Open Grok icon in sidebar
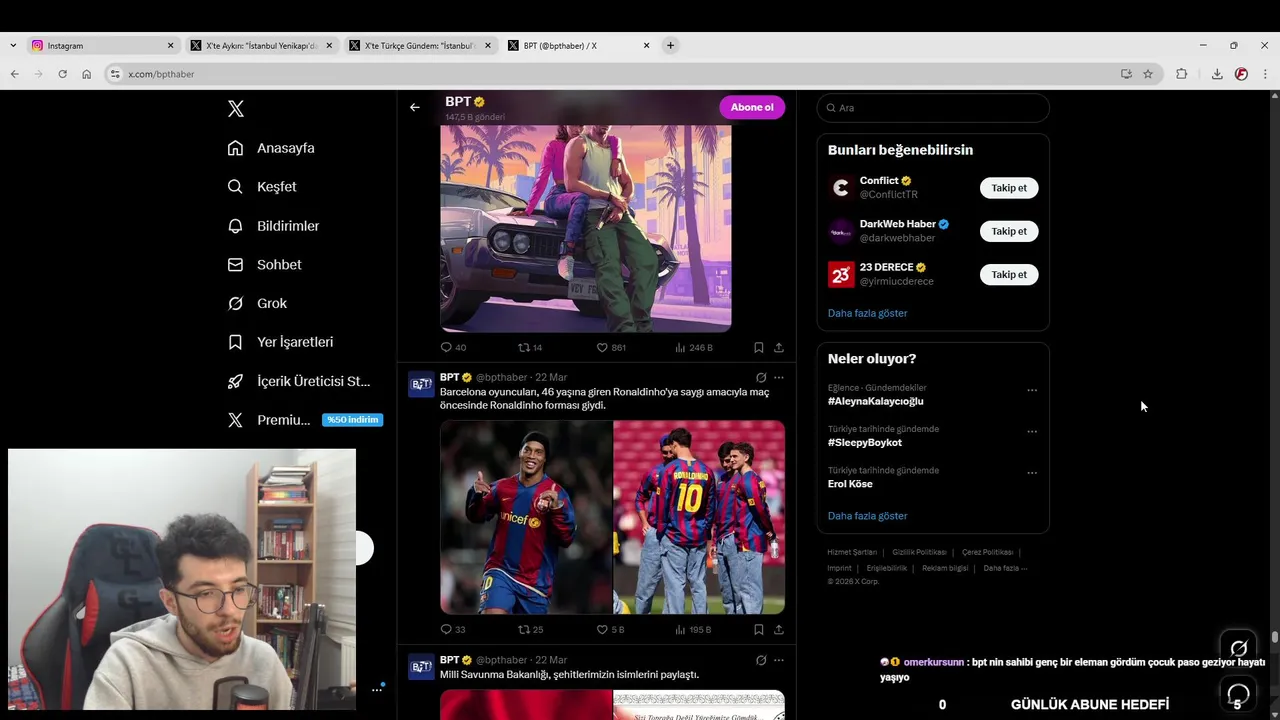The height and width of the screenshot is (720, 1280). tap(235, 303)
